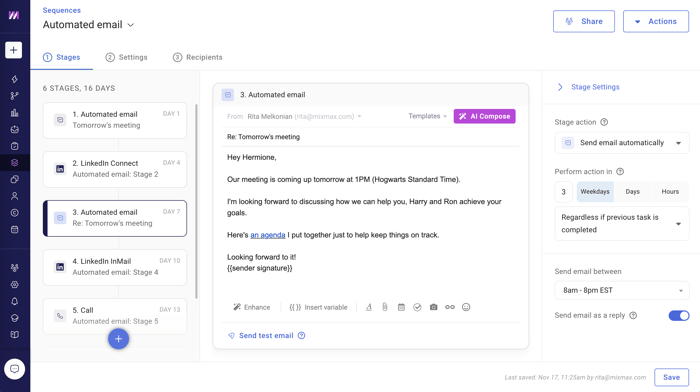Open the Actions dropdown button

point(656,21)
